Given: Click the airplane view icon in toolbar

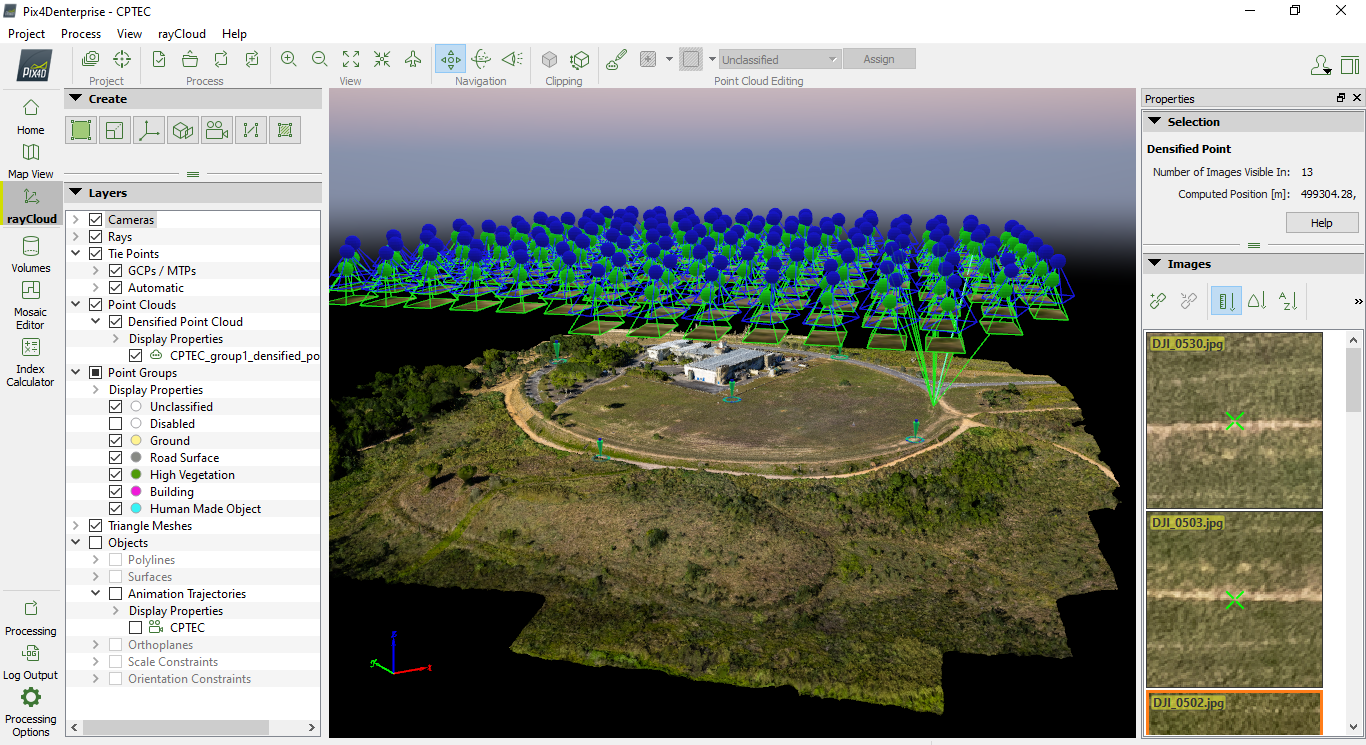Looking at the screenshot, I should coord(413,59).
